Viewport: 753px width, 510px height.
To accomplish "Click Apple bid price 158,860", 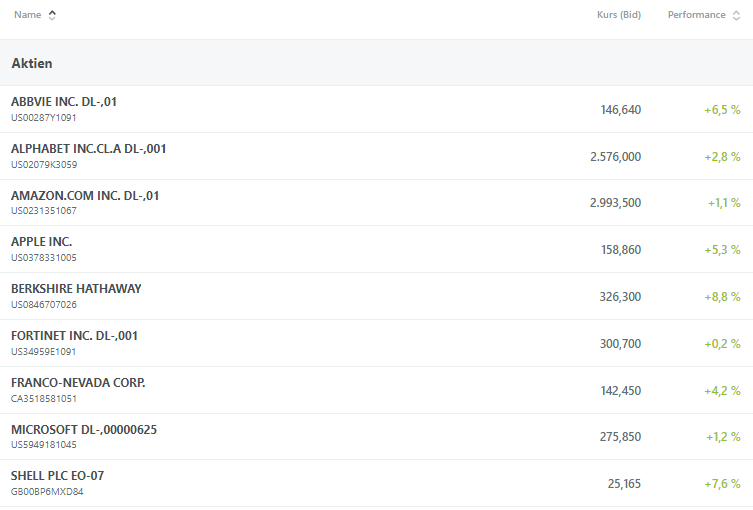I will click(x=621, y=250).
